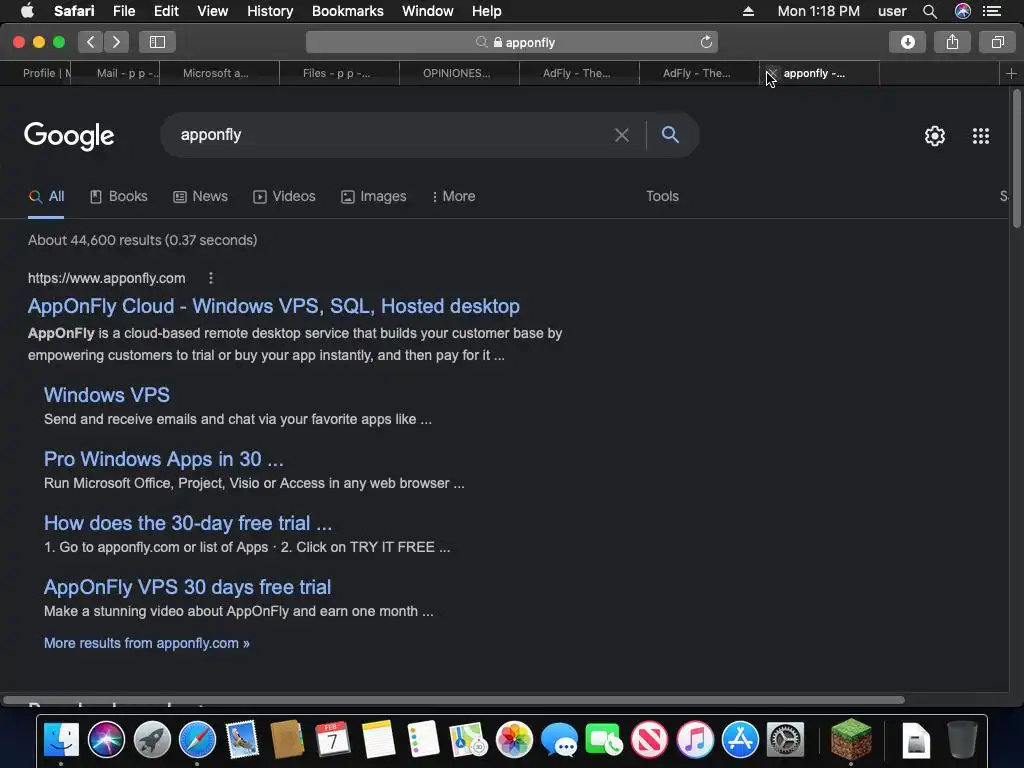Switch to the Files - p p tab
1024x768 pixels.
pos(340,74)
